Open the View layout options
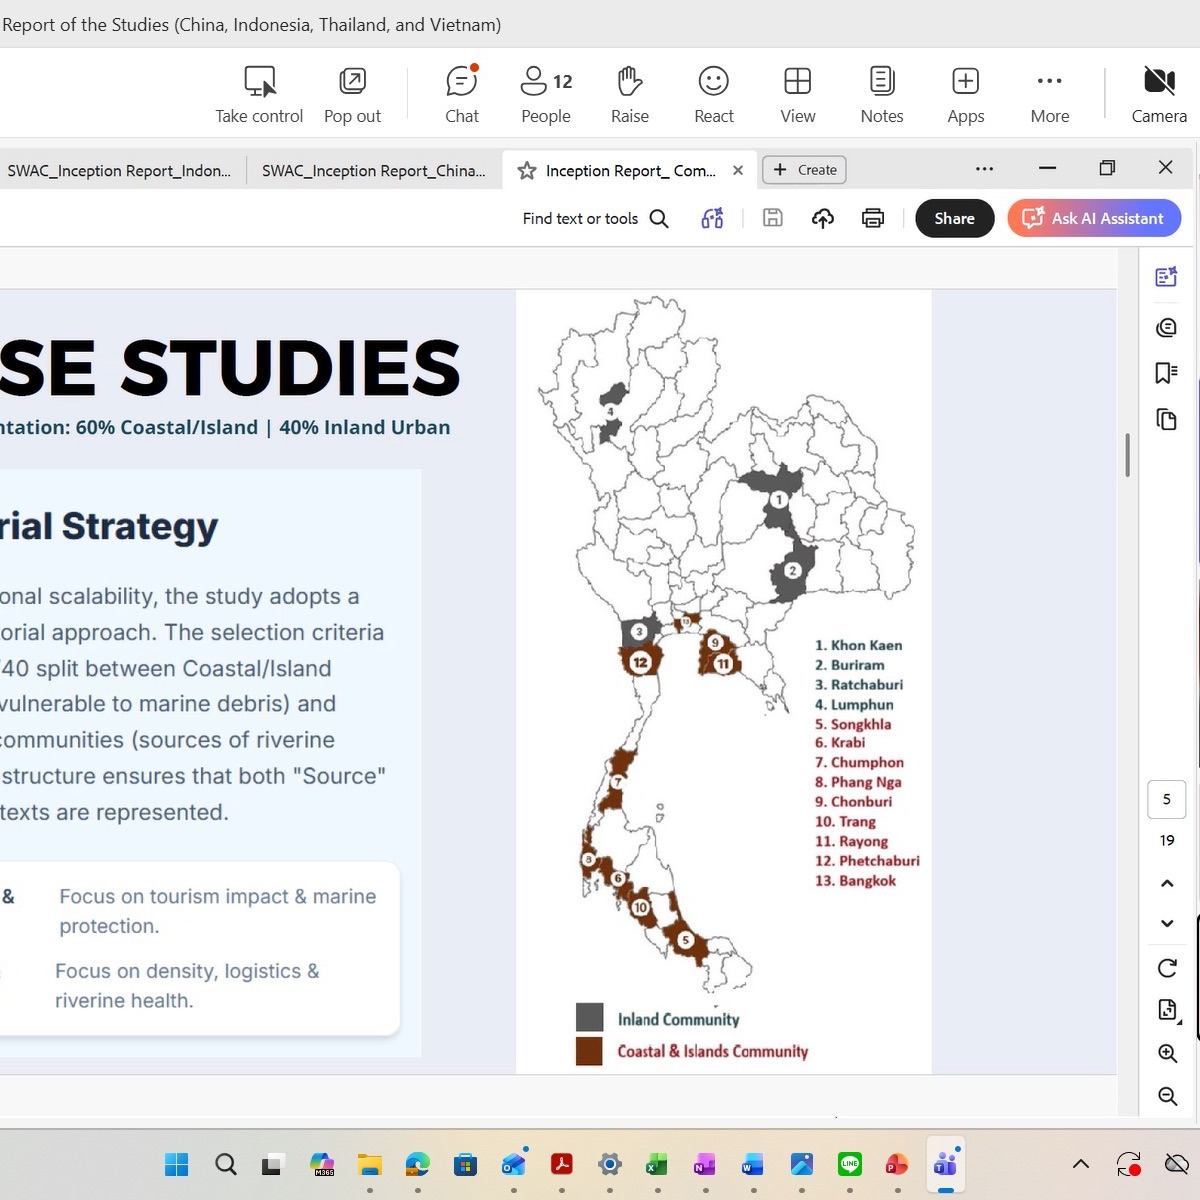The width and height of the screenshot is (1200, 1200). tap(797, 95)
